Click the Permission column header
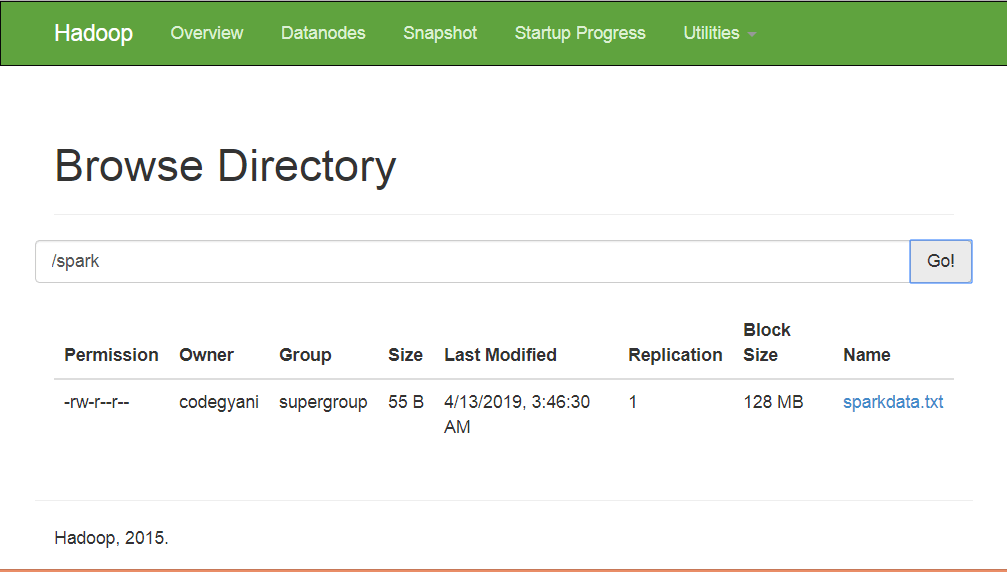Screen dimensions: 1007x572 [x=111, y=355]
